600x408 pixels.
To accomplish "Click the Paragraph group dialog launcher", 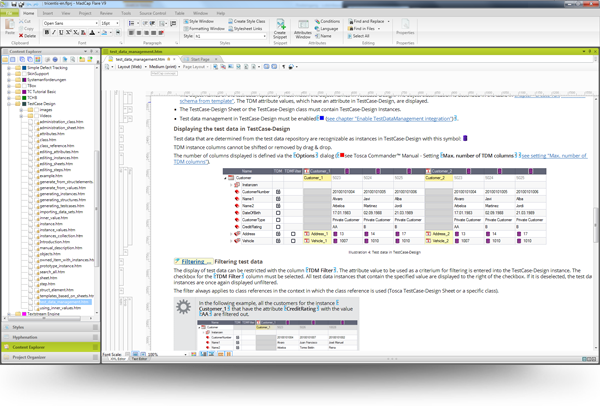I will pos(176,43).
